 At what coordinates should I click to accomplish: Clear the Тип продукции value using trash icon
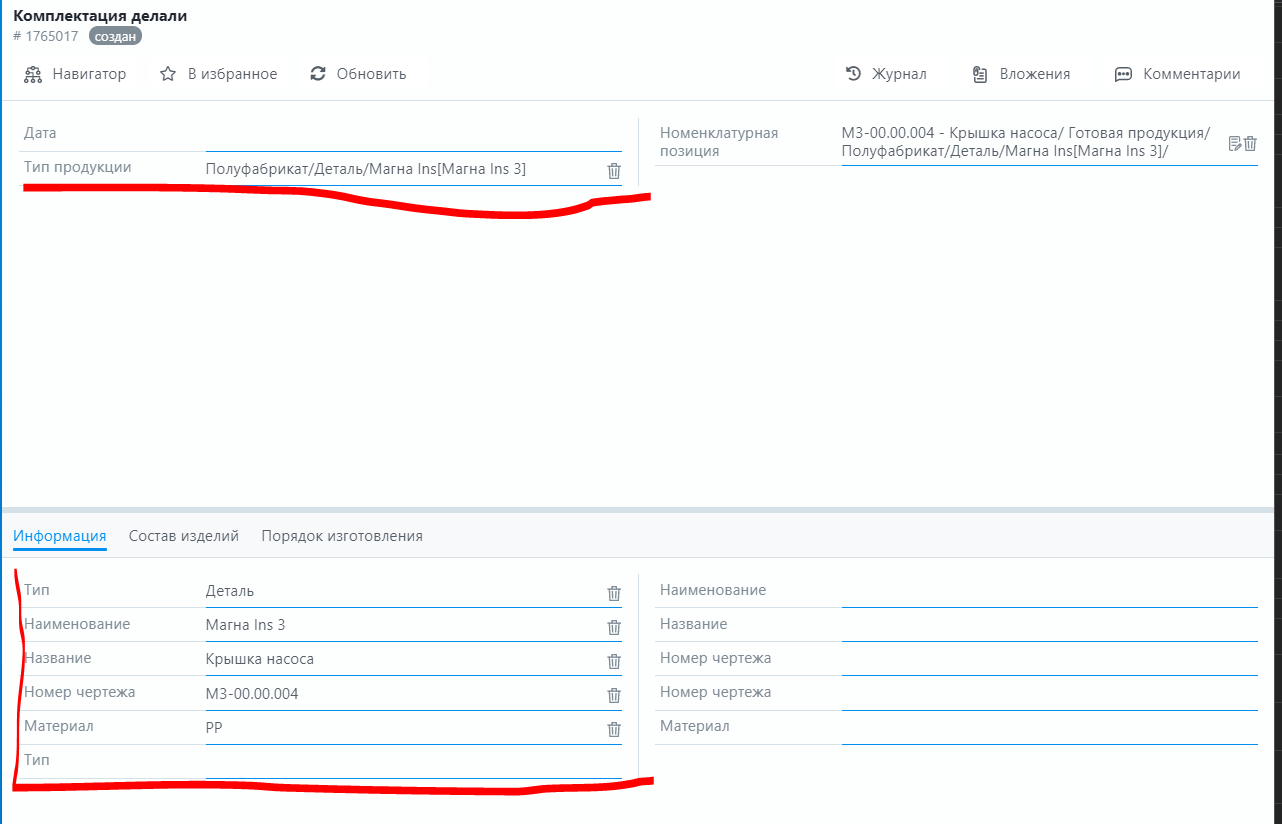tap(614, 171)
